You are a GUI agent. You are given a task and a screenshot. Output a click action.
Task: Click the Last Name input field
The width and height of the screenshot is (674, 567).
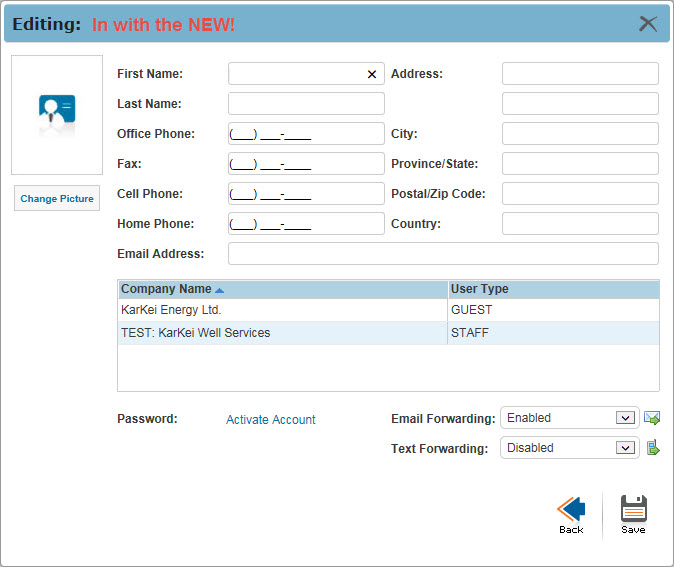tap(306, 104)
